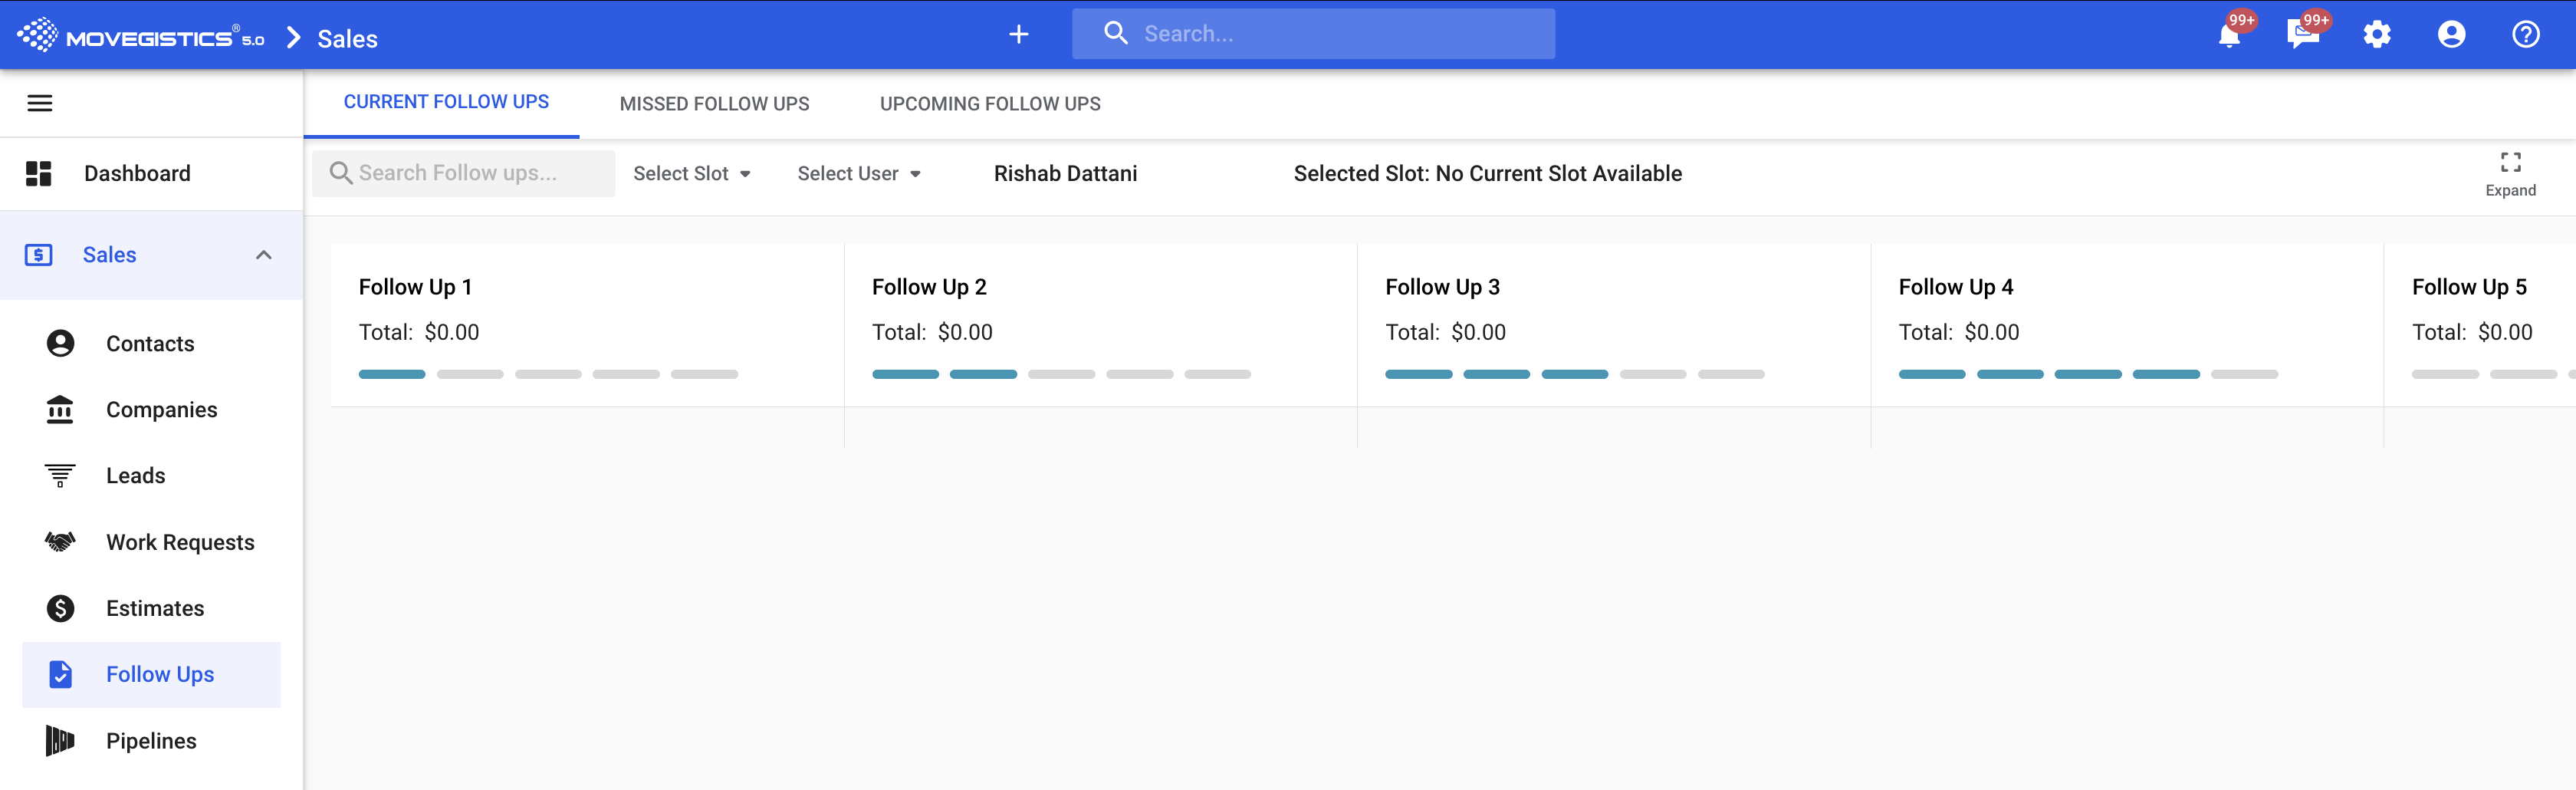The height and width of the screenshot is (790, 2576).
Task: Switch to Missed Follow Ups tab
Action: tap(714, 104)
